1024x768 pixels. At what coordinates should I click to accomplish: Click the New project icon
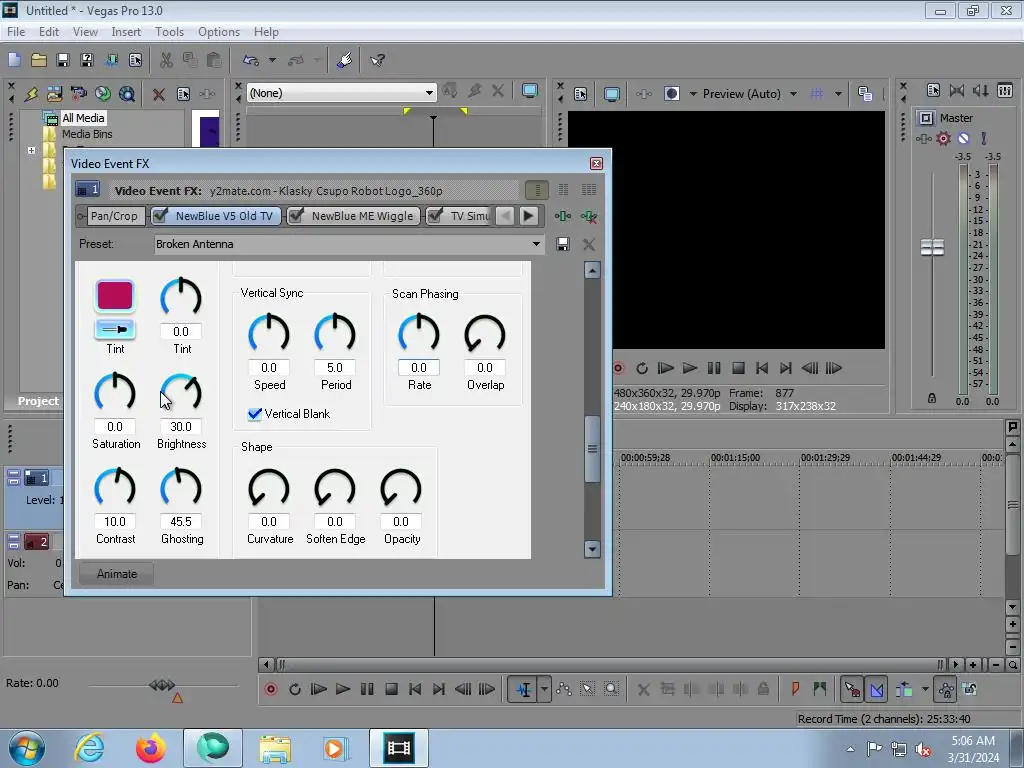pyautogui.click(x=14, y=60)
